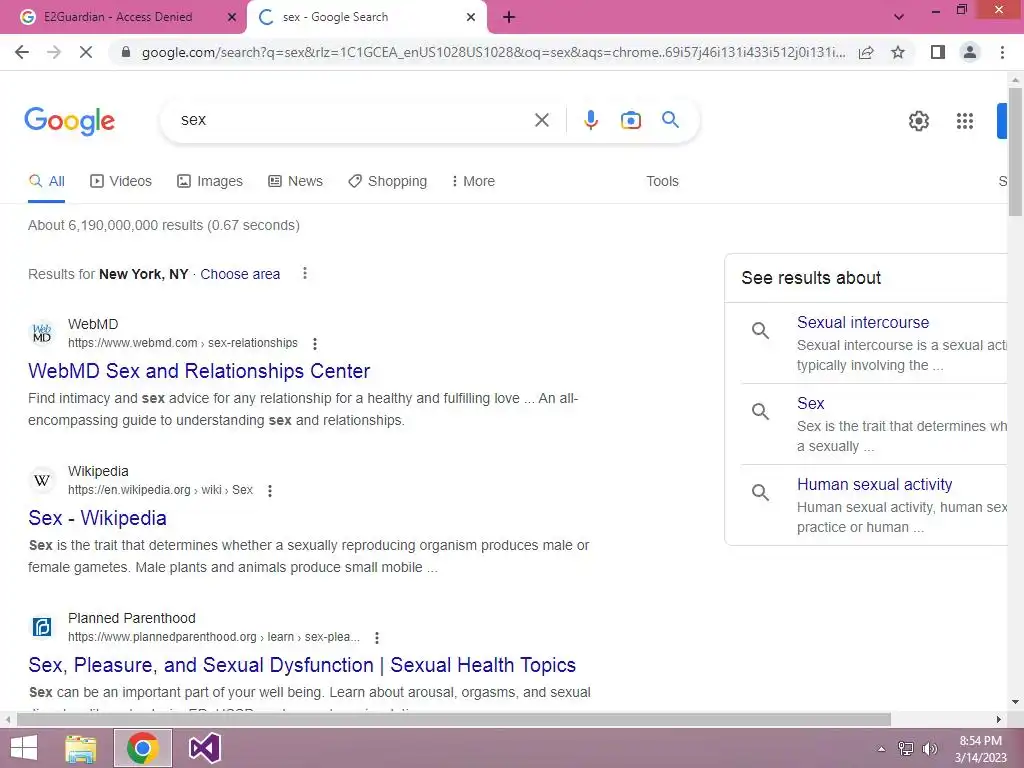Select the All results tab

46,182
